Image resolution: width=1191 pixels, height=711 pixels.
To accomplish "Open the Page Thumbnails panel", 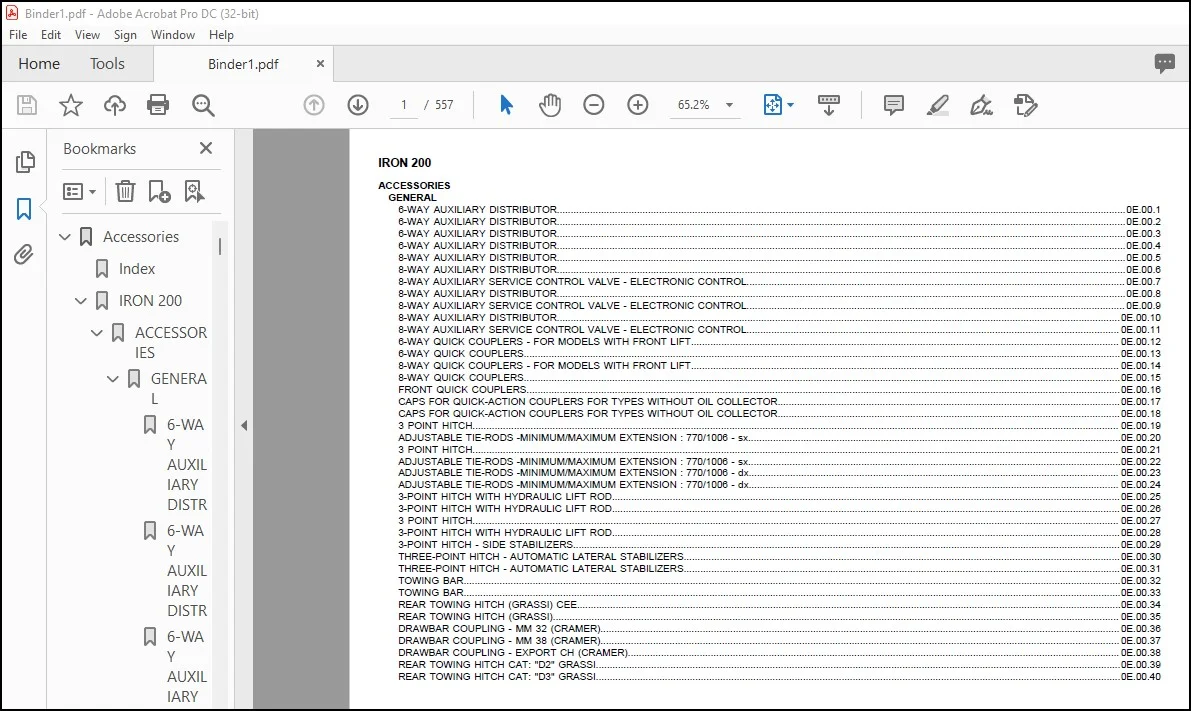I will (x=24, y=162).
